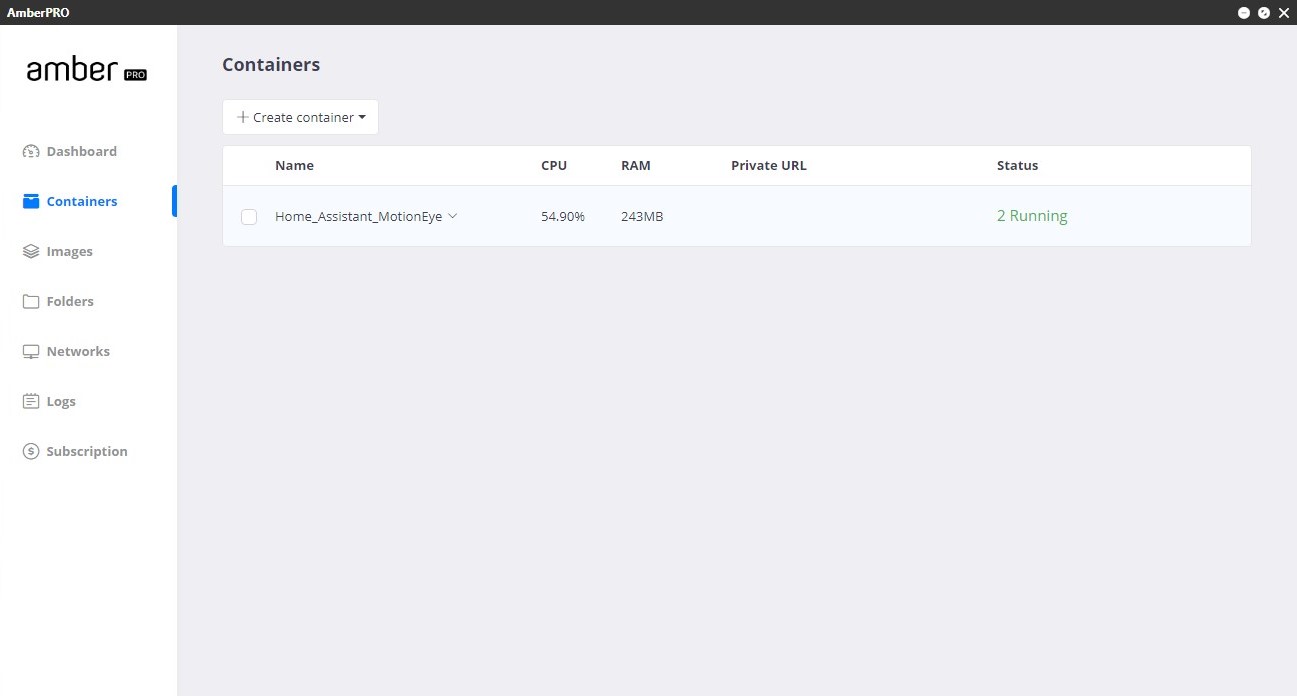
Task: Close the AmberPRO window
Action: (1284, 13)
